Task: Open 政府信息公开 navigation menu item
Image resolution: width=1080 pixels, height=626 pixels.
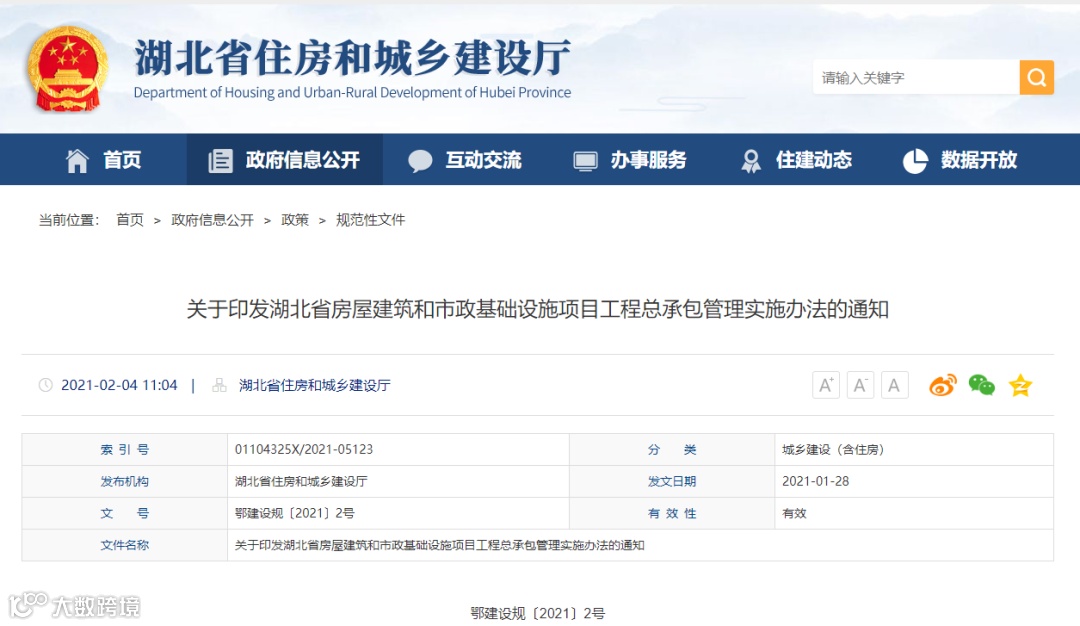Action: pos(284,160)
